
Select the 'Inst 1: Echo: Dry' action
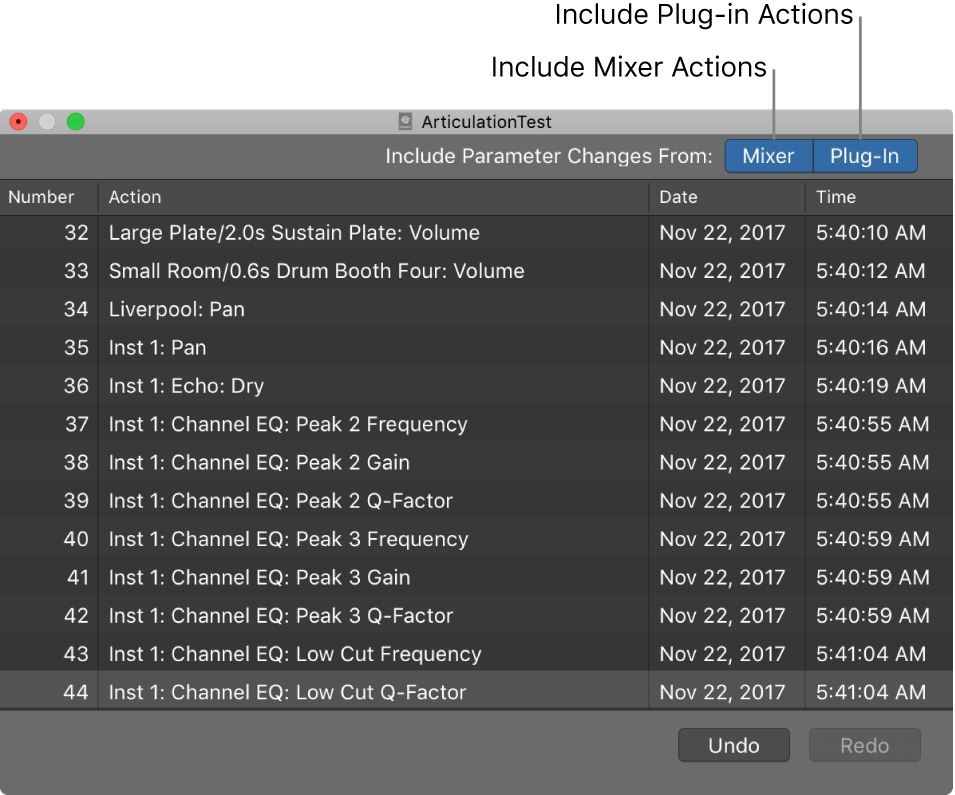(x=476, y=386)
